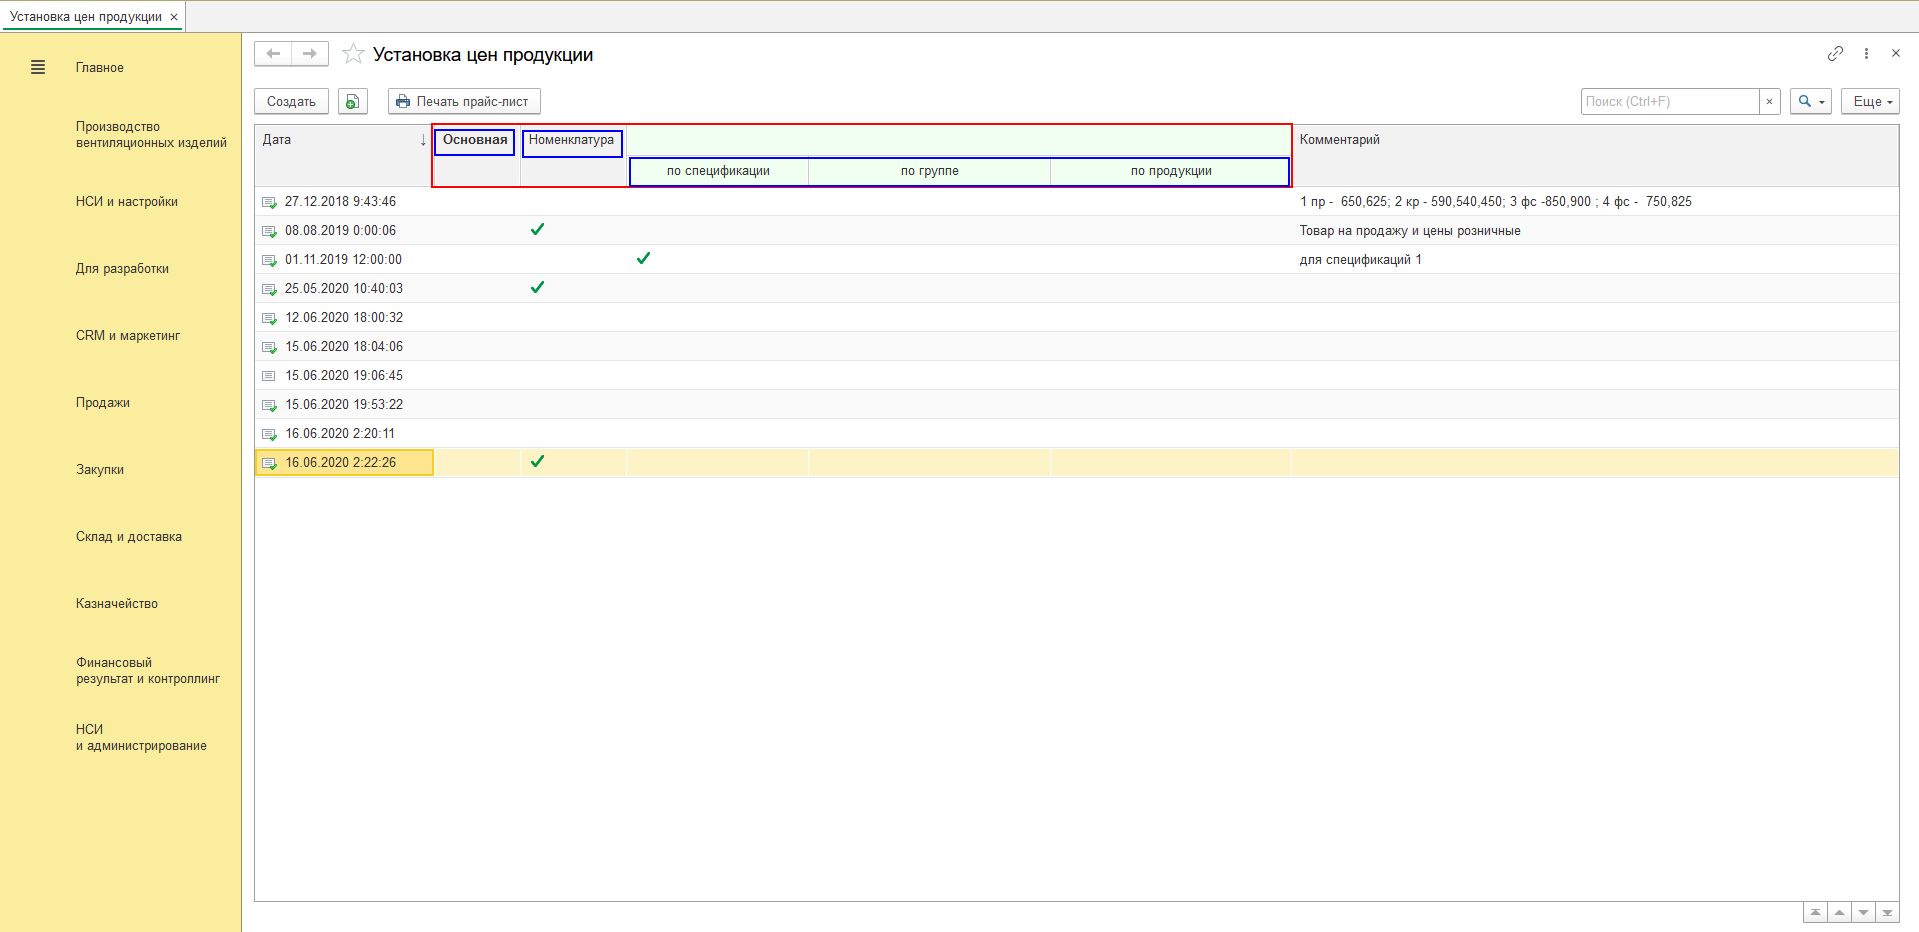Click the Печать прайс-лист button
This screenshot has height=932, width=1919.
(x=464, y=101)
